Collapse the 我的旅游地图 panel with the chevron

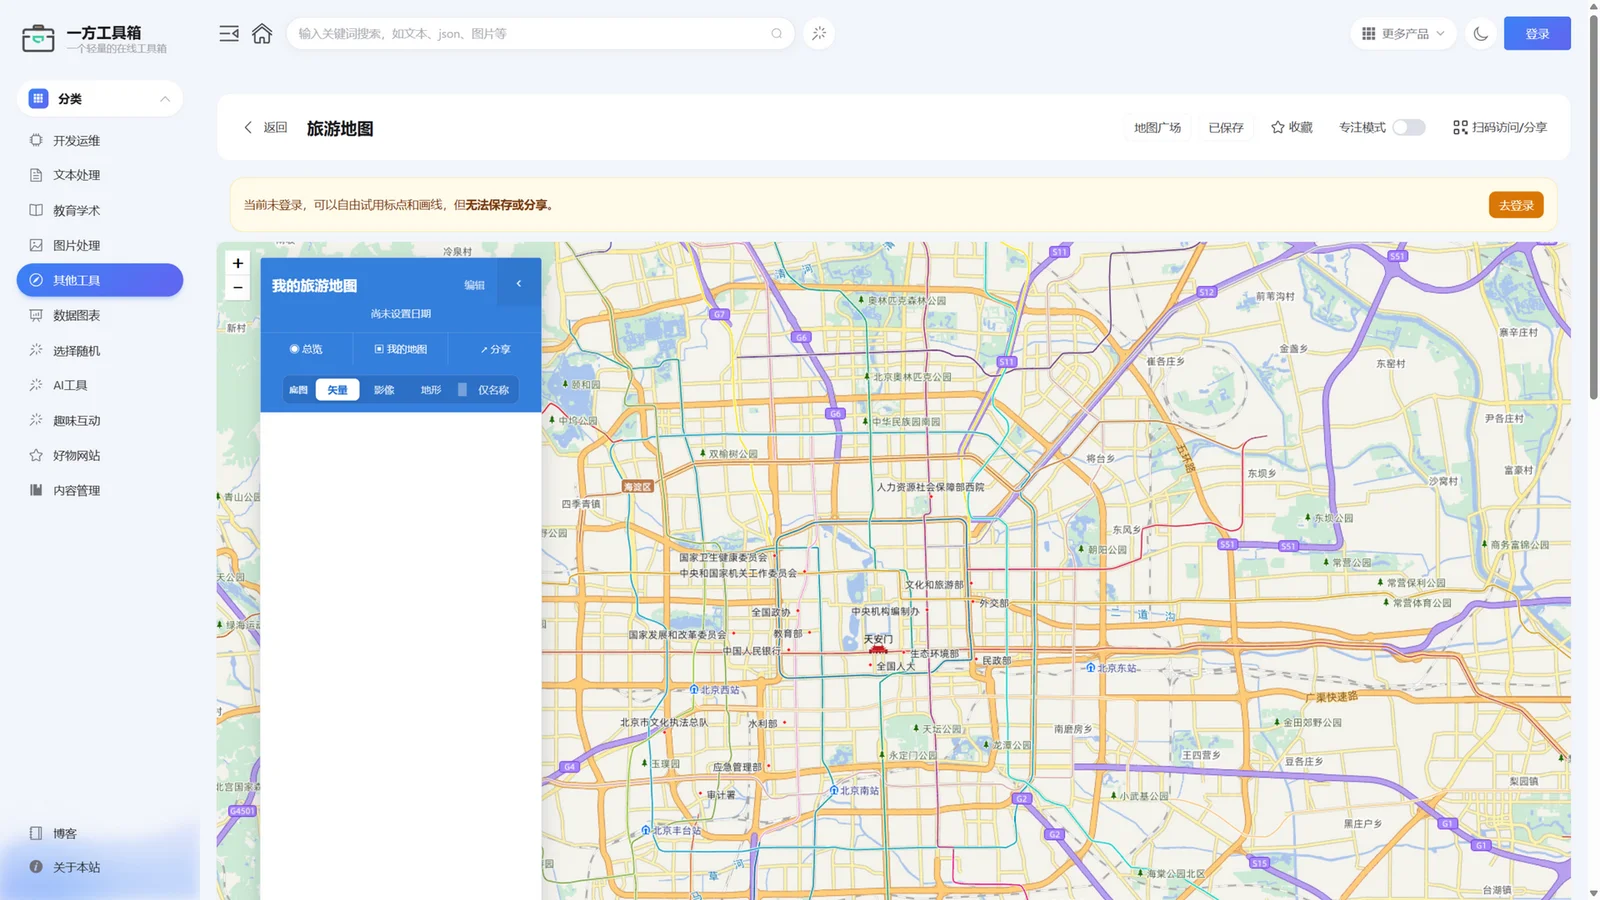pyautogui.click(x=518, y=284)
